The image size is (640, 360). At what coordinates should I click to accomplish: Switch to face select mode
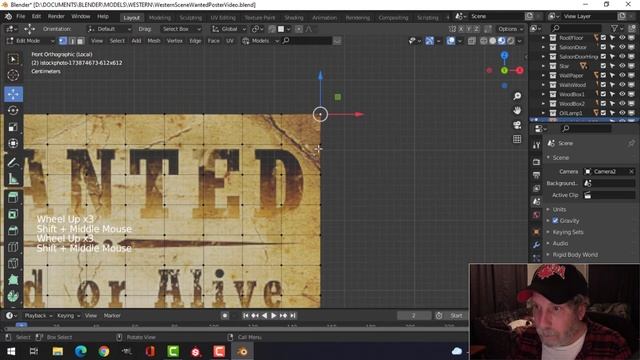pyautogui.click(x=80, y=41)
